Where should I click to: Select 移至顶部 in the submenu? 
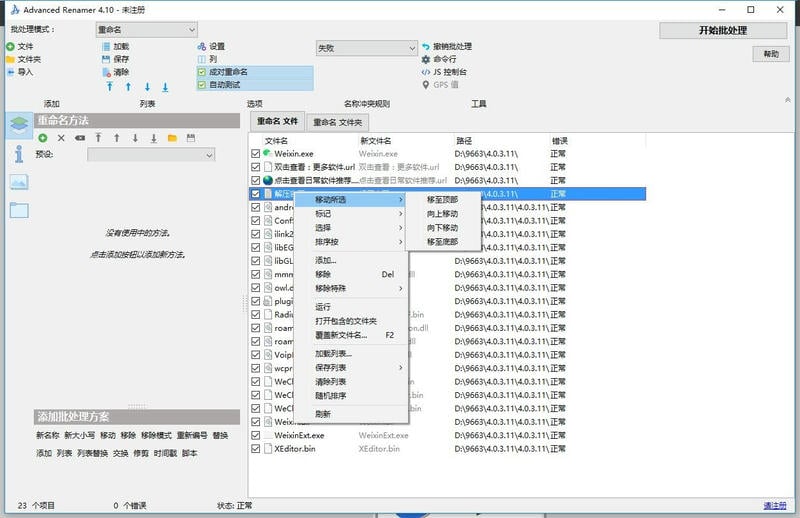tap(442, 200)
